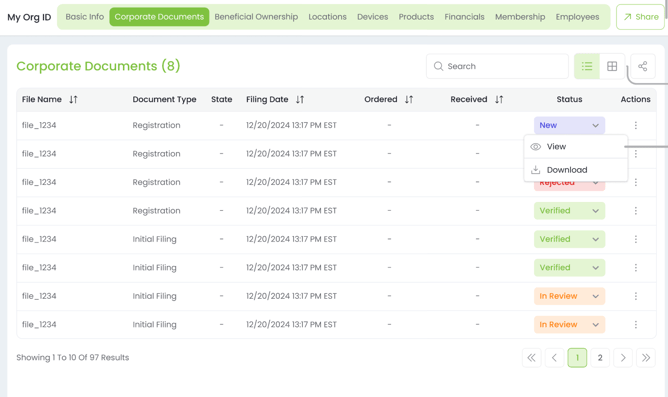Viewport: 668px width, 397px height.
Task: Click the My Org ID title
Action: click(x=29, y=17)
